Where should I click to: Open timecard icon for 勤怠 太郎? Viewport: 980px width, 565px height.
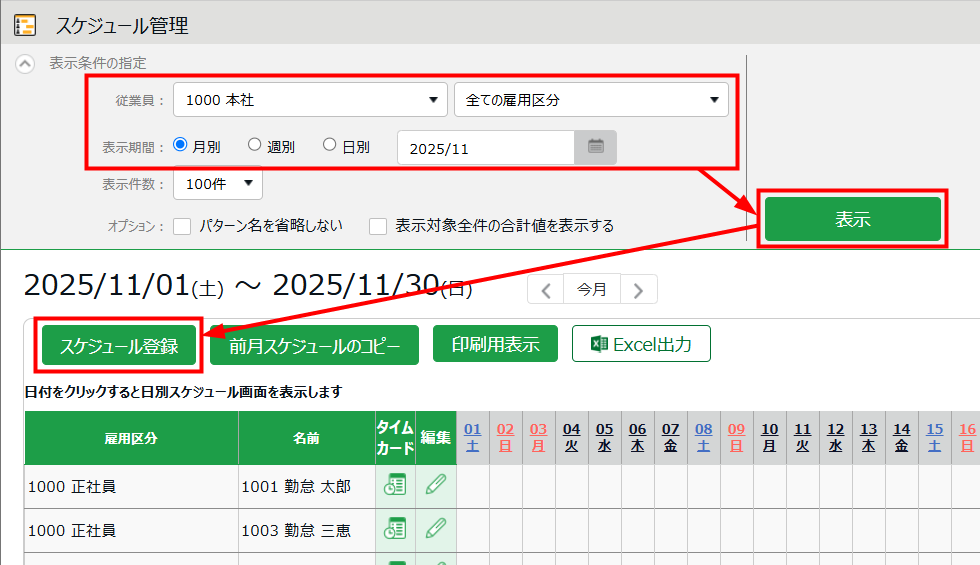point(395,486)
